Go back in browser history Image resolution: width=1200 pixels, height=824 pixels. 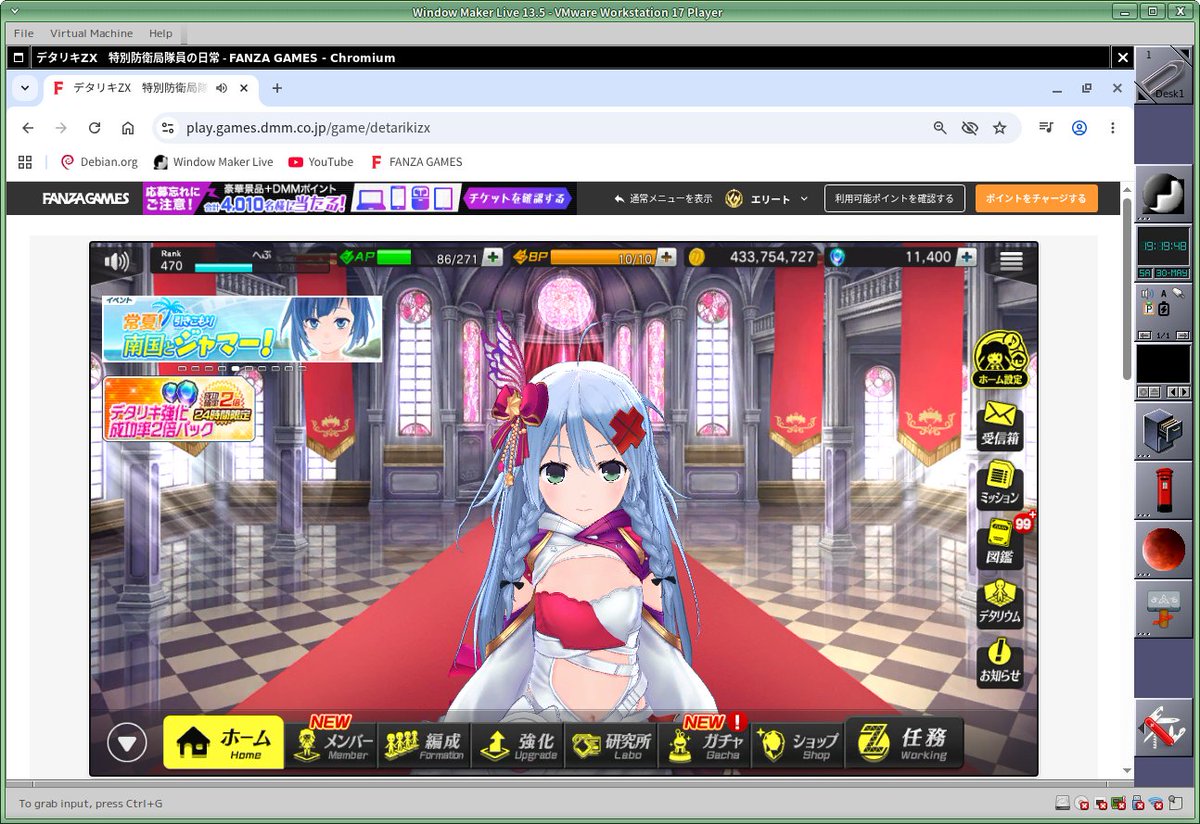click(x=28, y=128)
